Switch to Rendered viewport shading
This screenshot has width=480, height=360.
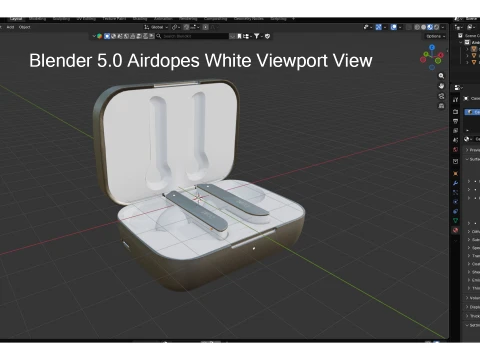coord(436,27)
